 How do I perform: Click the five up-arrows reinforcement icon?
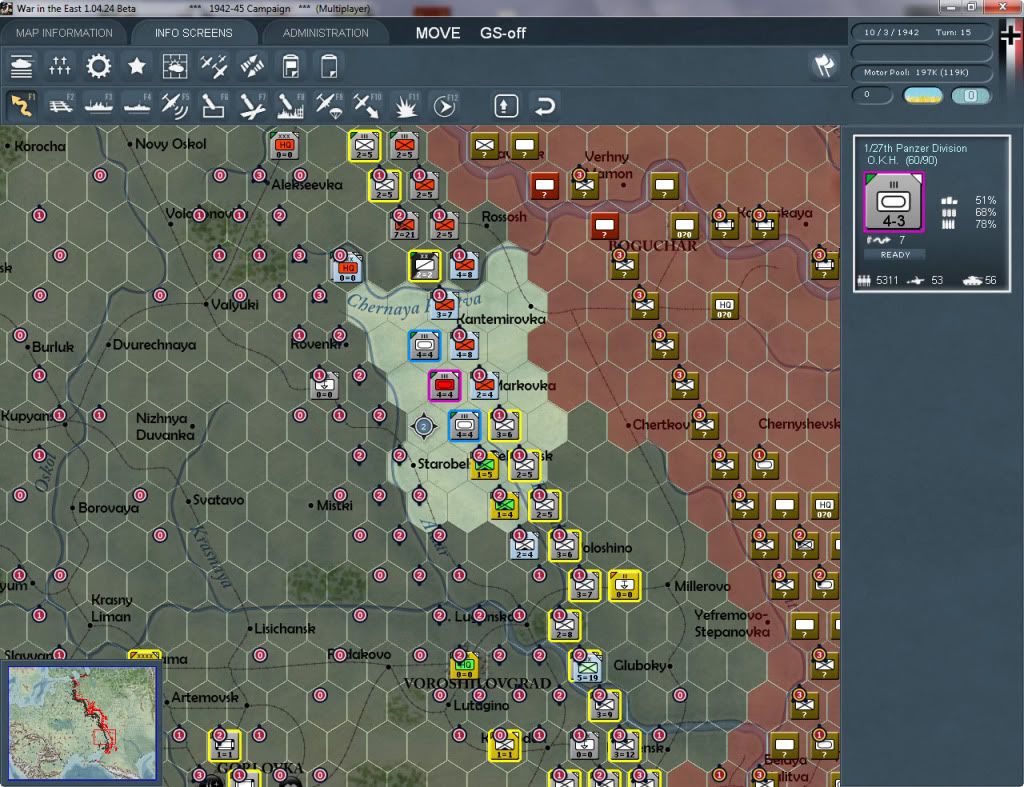(x=60, y=66)
